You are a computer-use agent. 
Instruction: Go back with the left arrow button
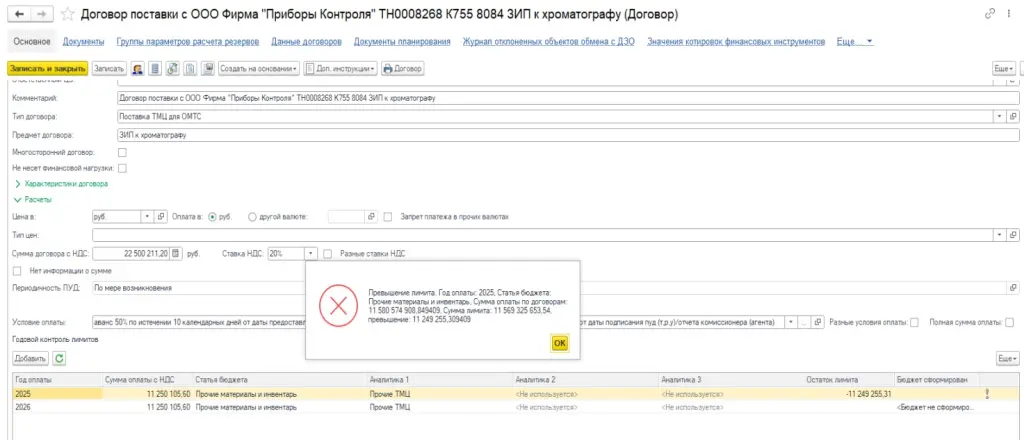(18, 14)
